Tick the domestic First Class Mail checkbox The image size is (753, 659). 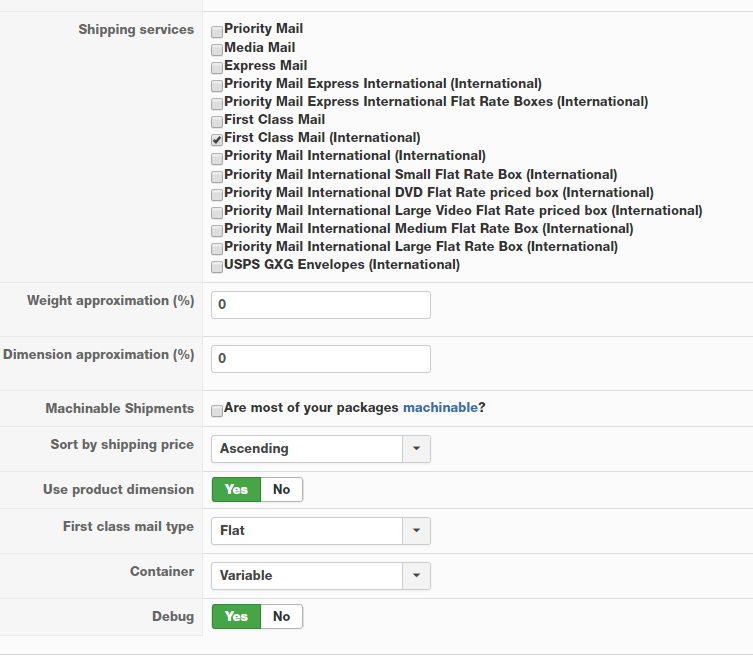coord(217,122)
